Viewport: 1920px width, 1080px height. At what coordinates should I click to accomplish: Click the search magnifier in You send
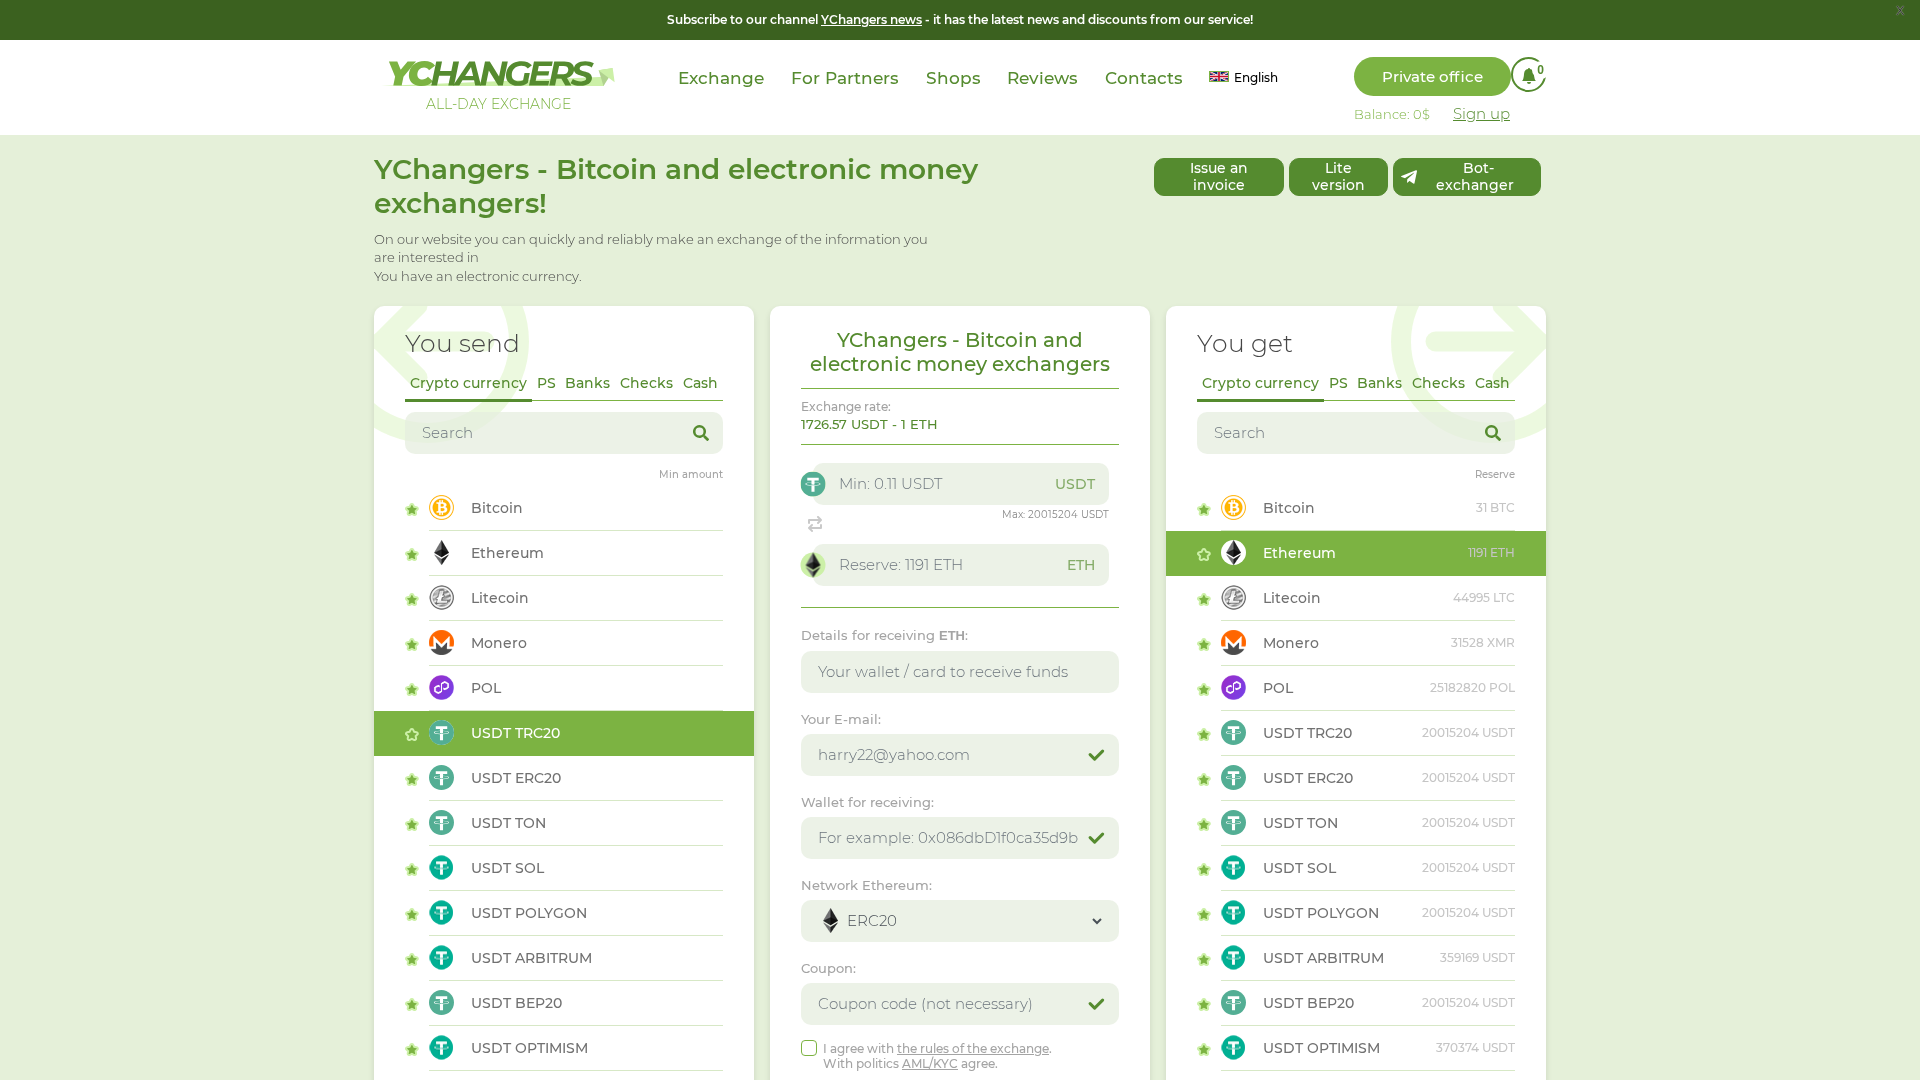click(x=701, y=433)
